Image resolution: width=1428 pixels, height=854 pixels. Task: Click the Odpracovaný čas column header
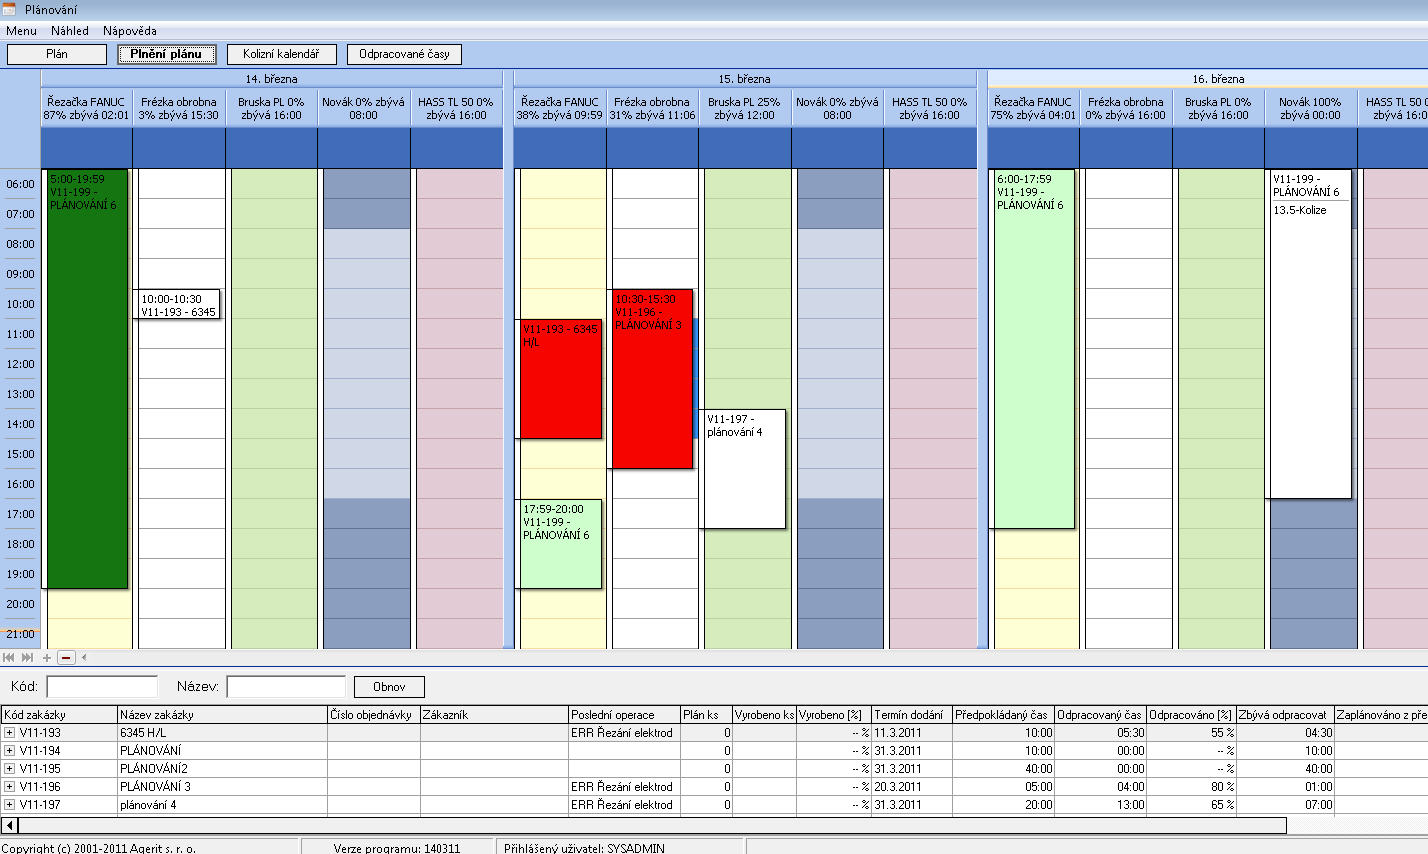1100,715
